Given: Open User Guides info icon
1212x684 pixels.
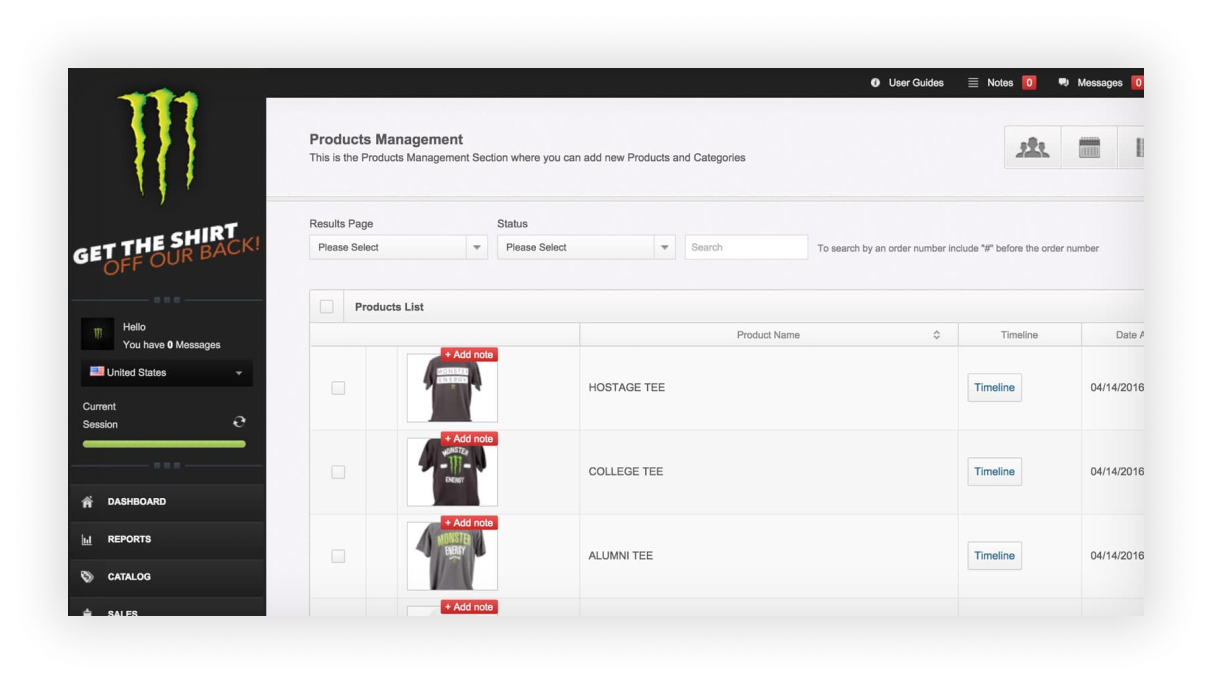Looking at the screenshot, I should [x=876, y=83].
